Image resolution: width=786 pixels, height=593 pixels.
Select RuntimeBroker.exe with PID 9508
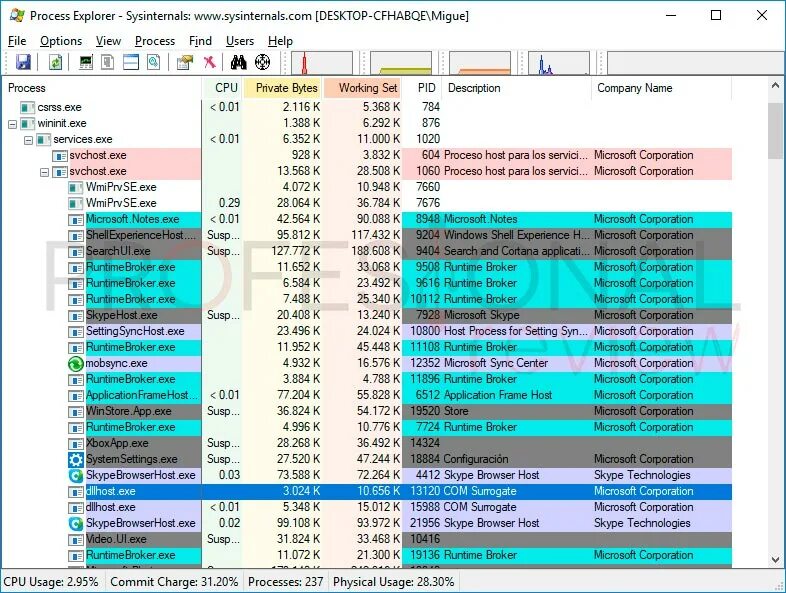point(367,267)
